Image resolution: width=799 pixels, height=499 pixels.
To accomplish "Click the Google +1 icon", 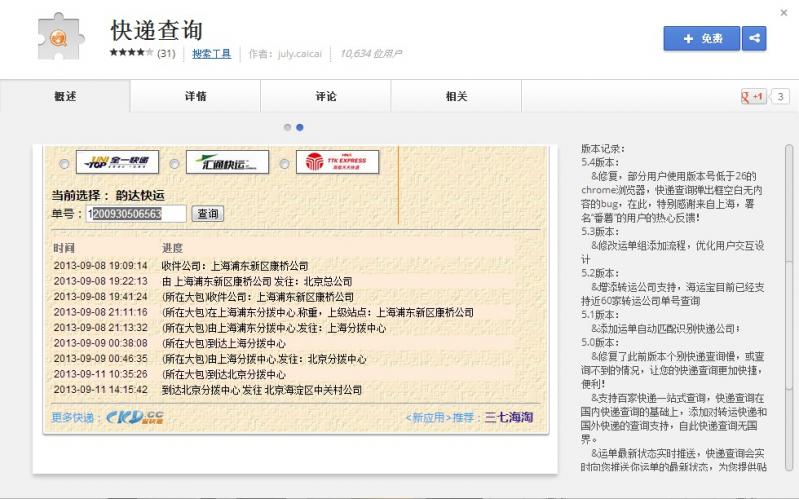I will [x=751, y=96].
